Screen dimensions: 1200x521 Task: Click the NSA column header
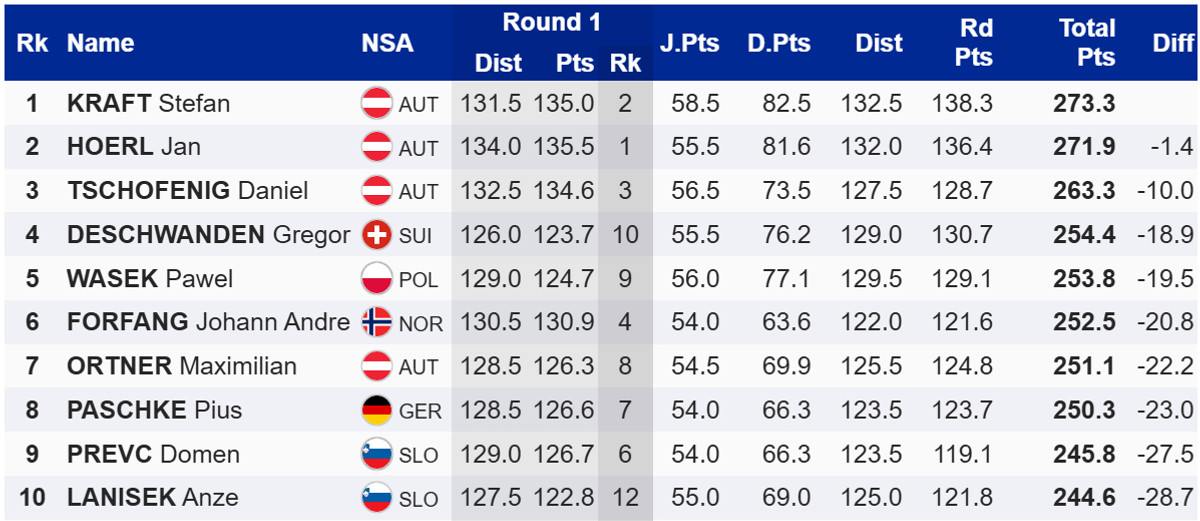coord(387,43)
